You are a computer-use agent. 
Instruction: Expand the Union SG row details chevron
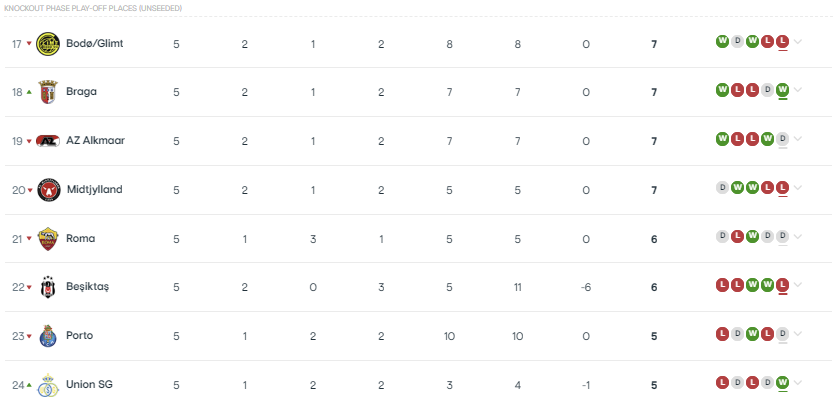pyautogui.click(x=797, y=382)
